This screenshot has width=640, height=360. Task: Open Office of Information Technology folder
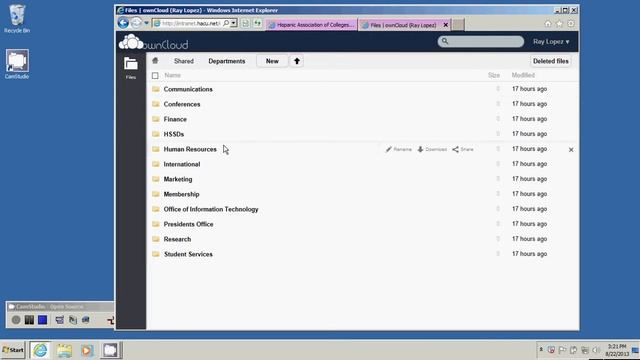pos(211,209)
